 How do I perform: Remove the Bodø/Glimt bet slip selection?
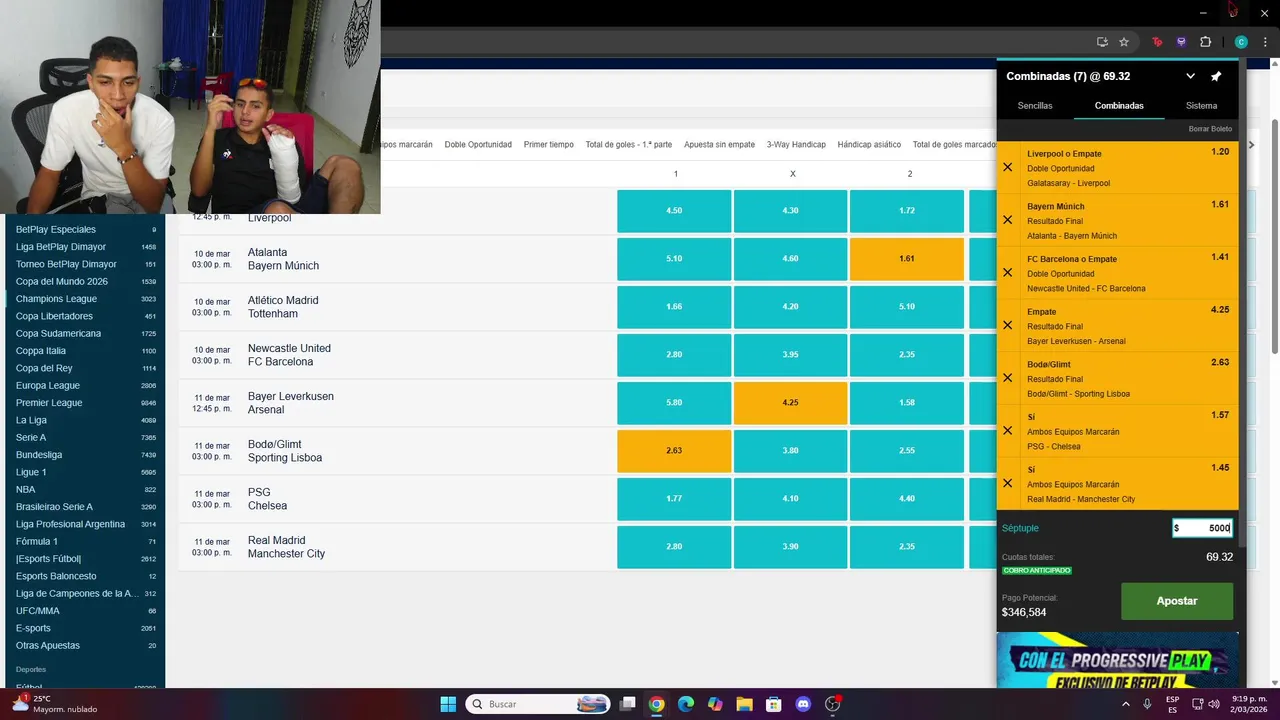click(x=1007, y=378)
